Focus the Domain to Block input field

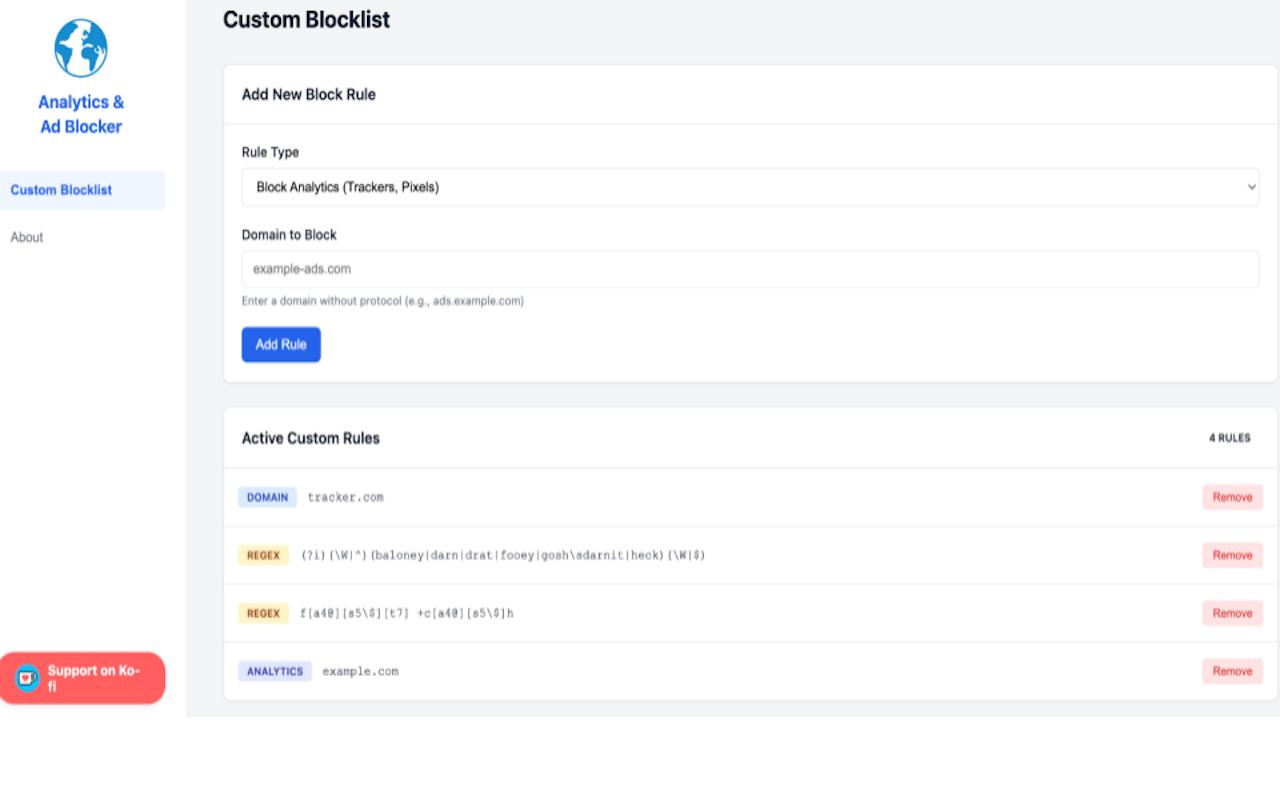tap(750, 269)
